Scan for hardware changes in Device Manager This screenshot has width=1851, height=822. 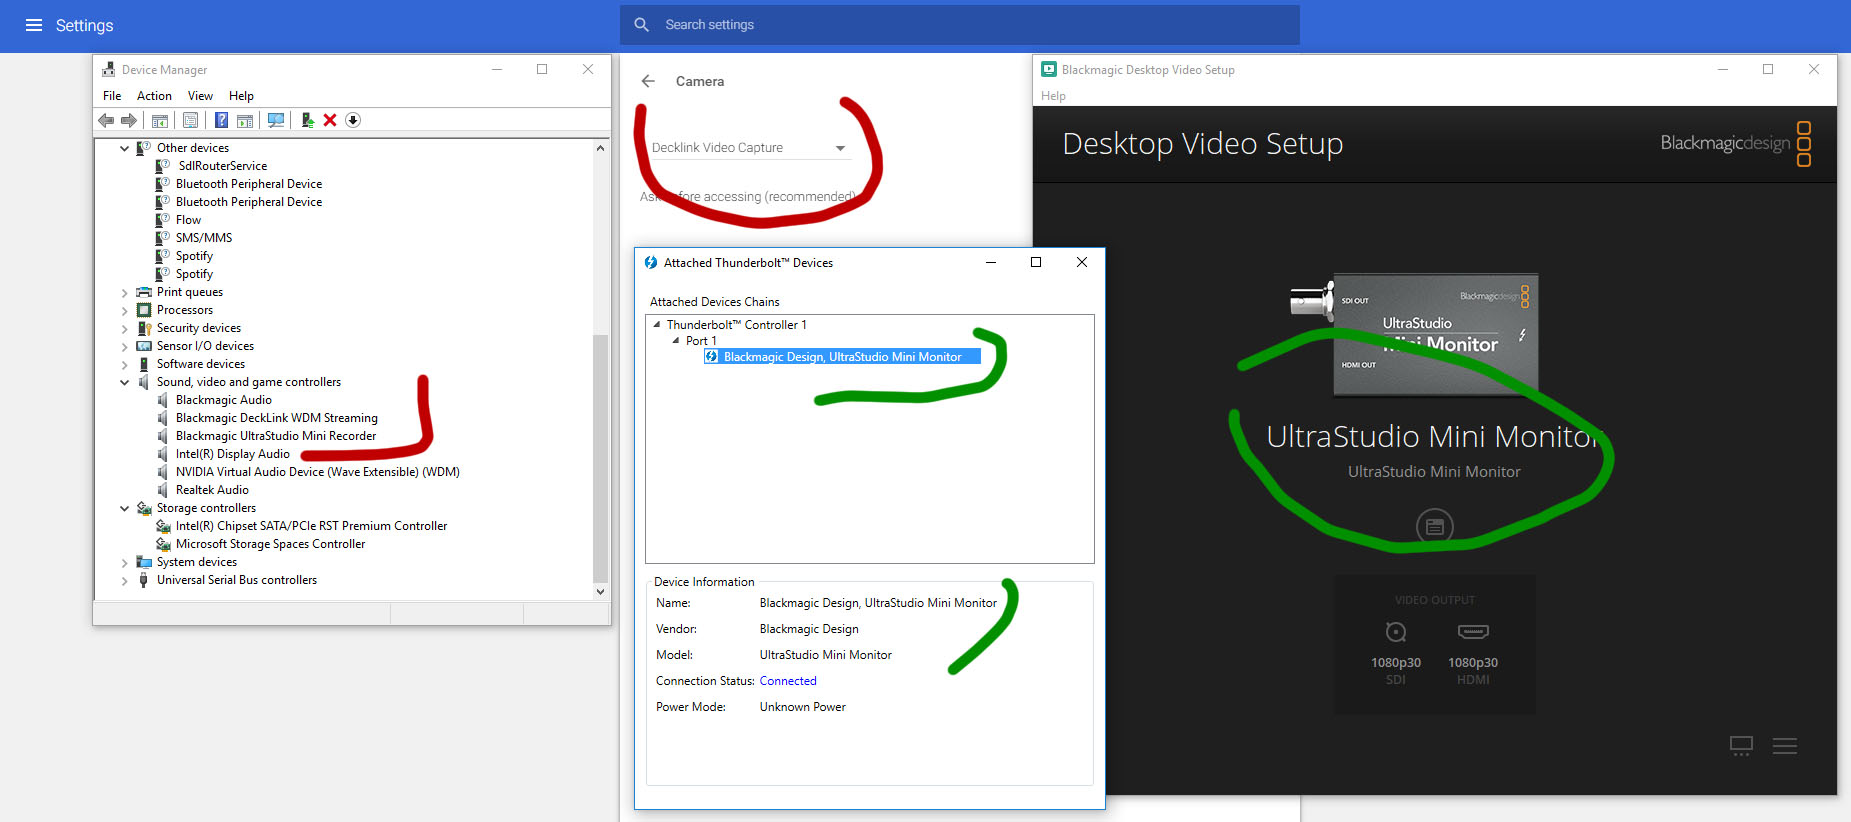tap(276, 120)
